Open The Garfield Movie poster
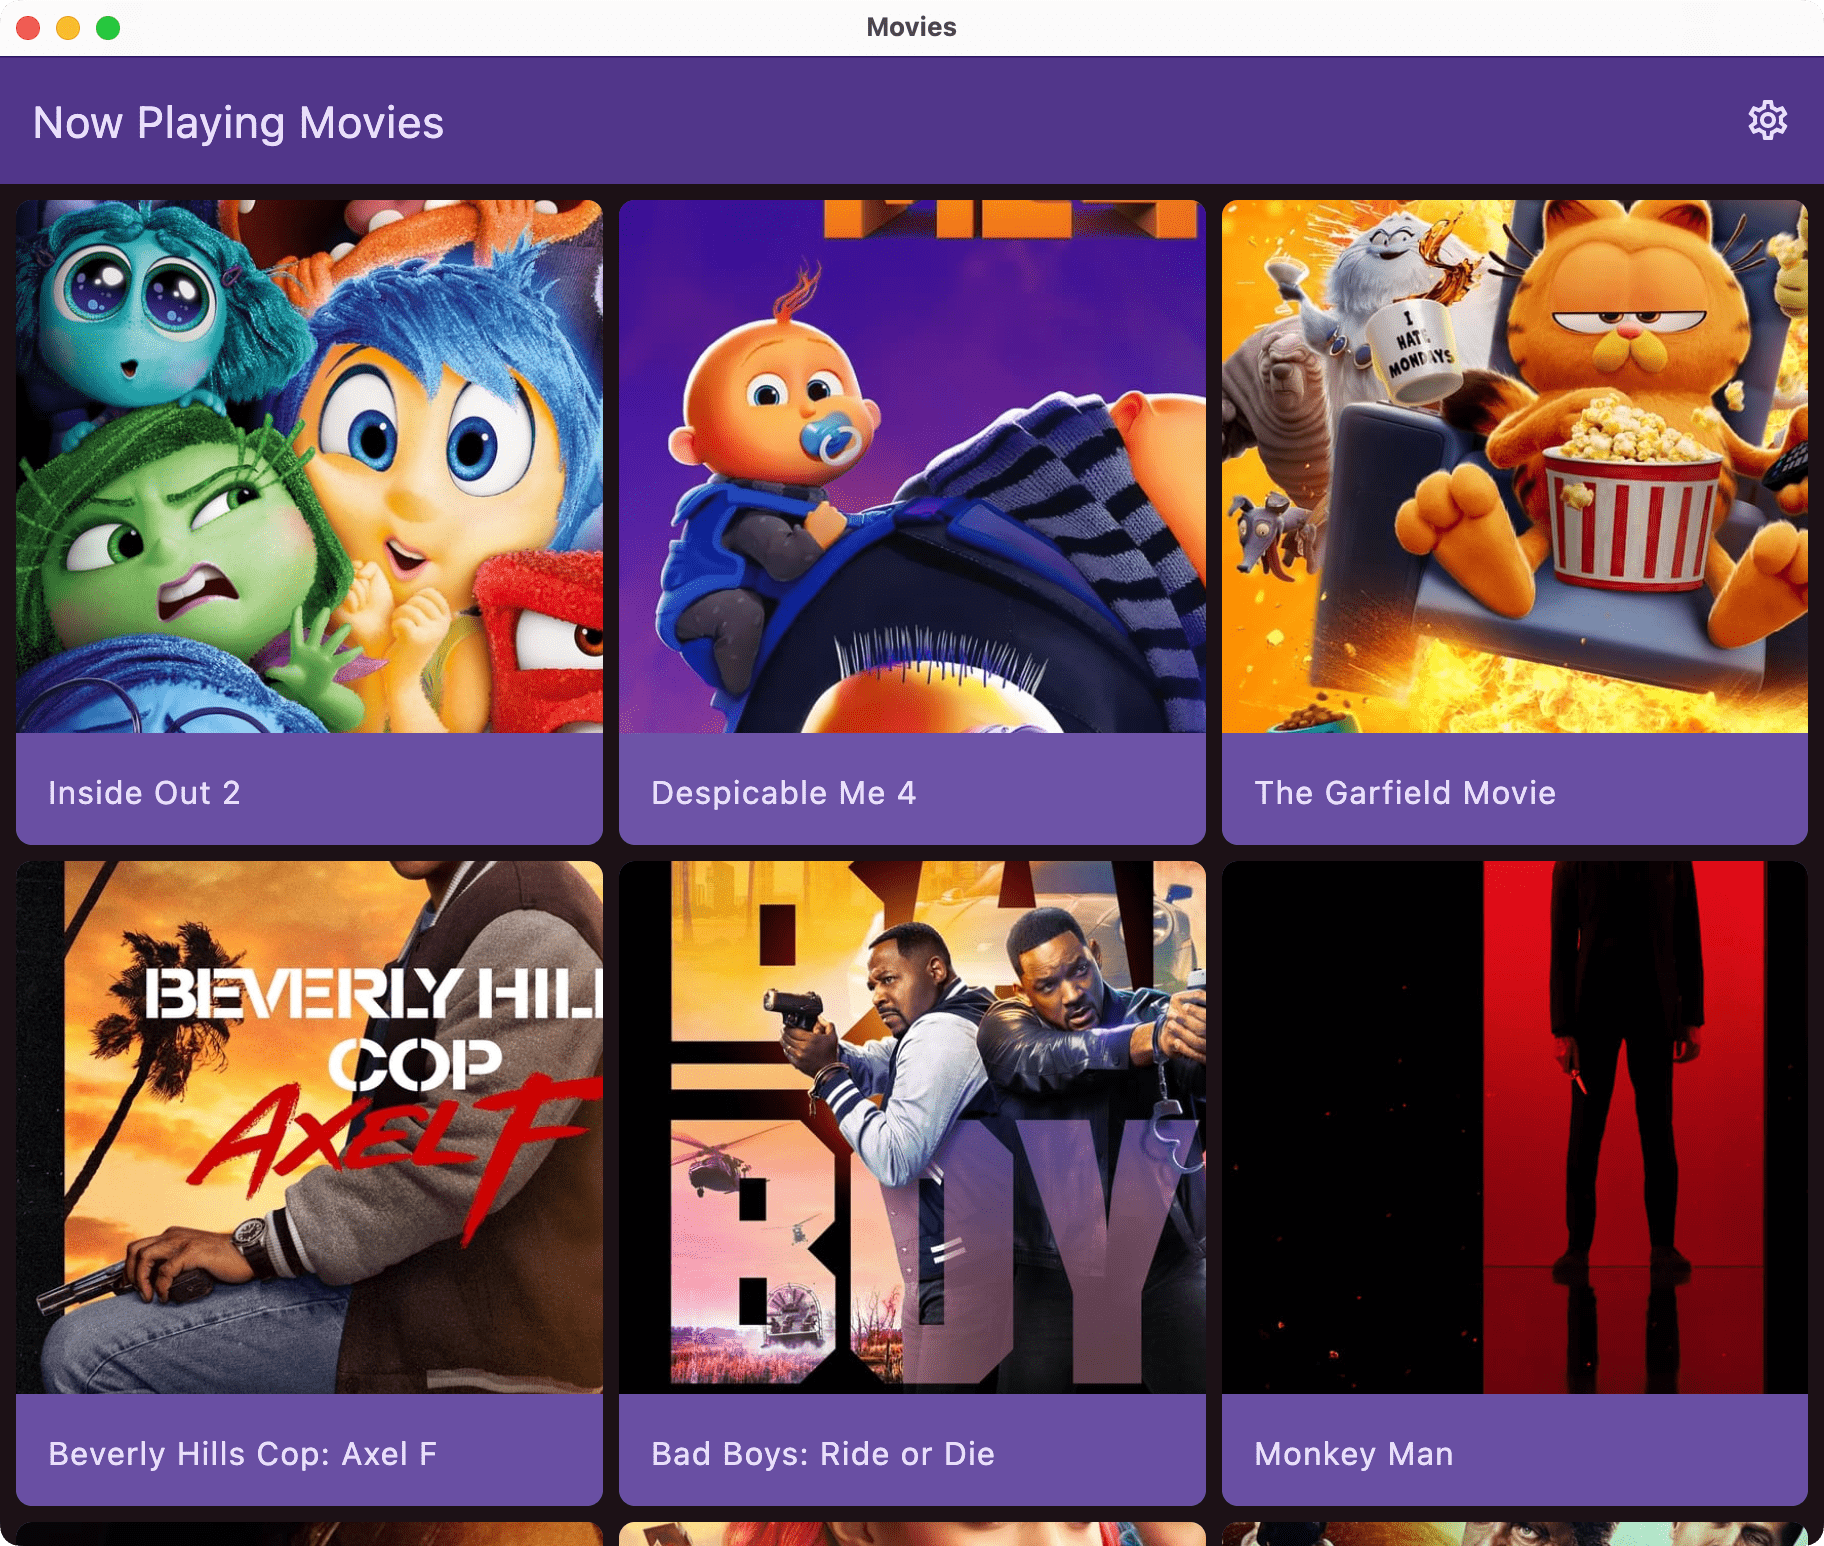This screenshot has width=1824, height=1546. pos(1514,466)
